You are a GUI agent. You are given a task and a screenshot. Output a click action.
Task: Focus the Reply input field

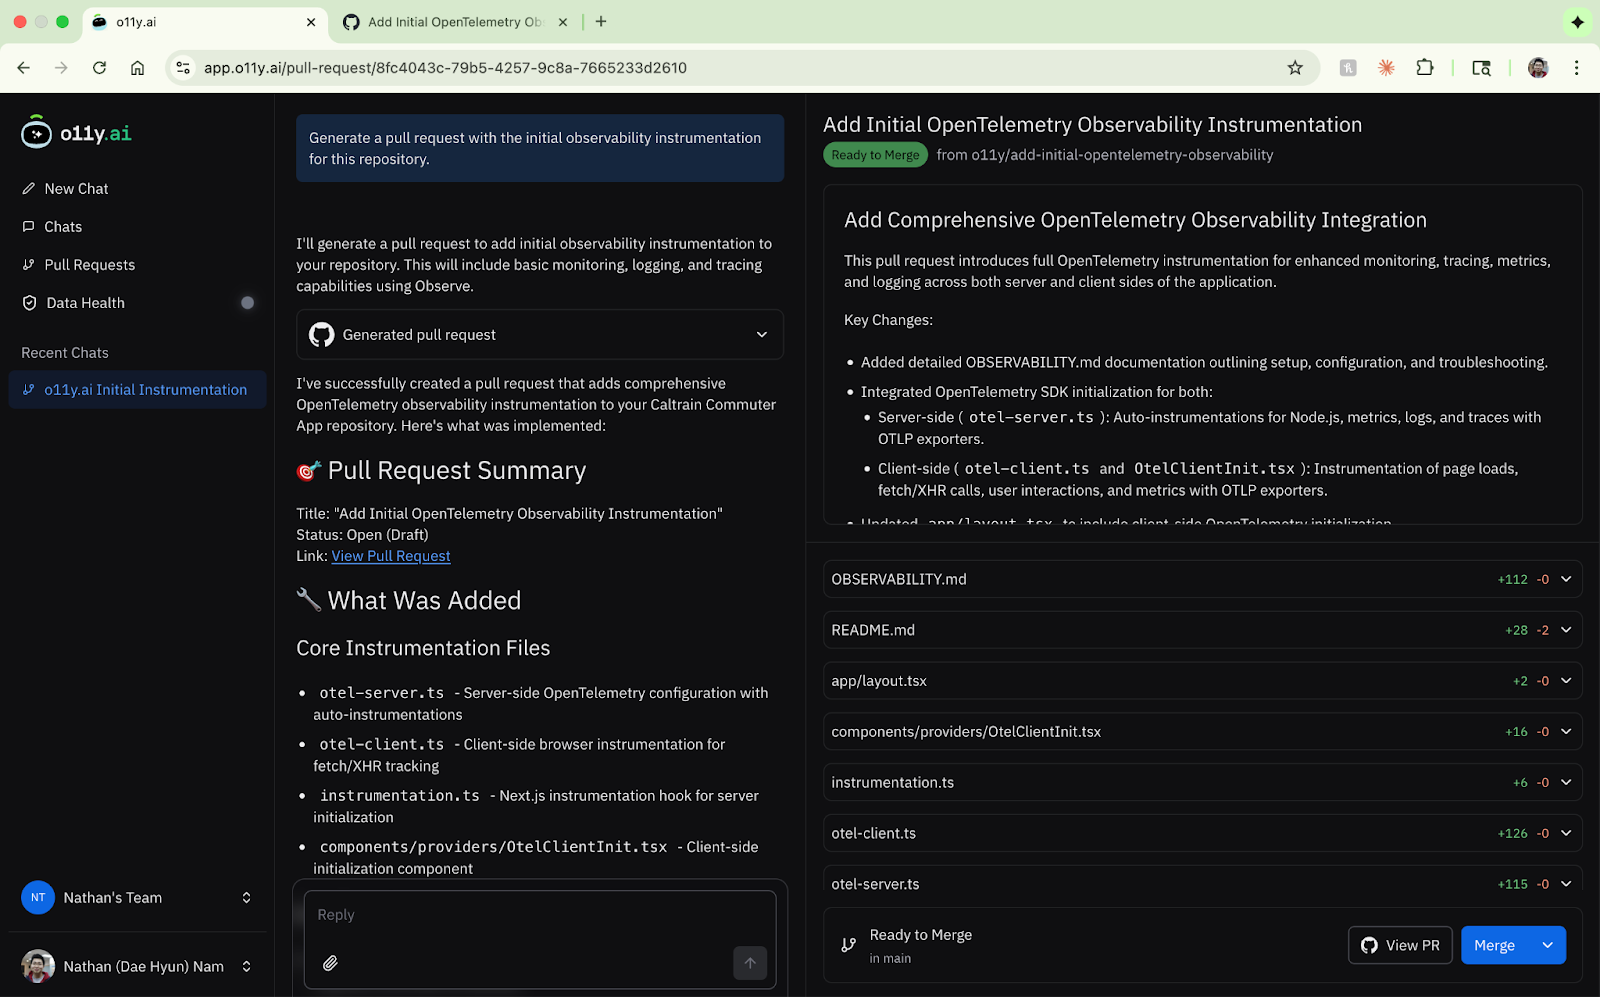coord(540,915)
